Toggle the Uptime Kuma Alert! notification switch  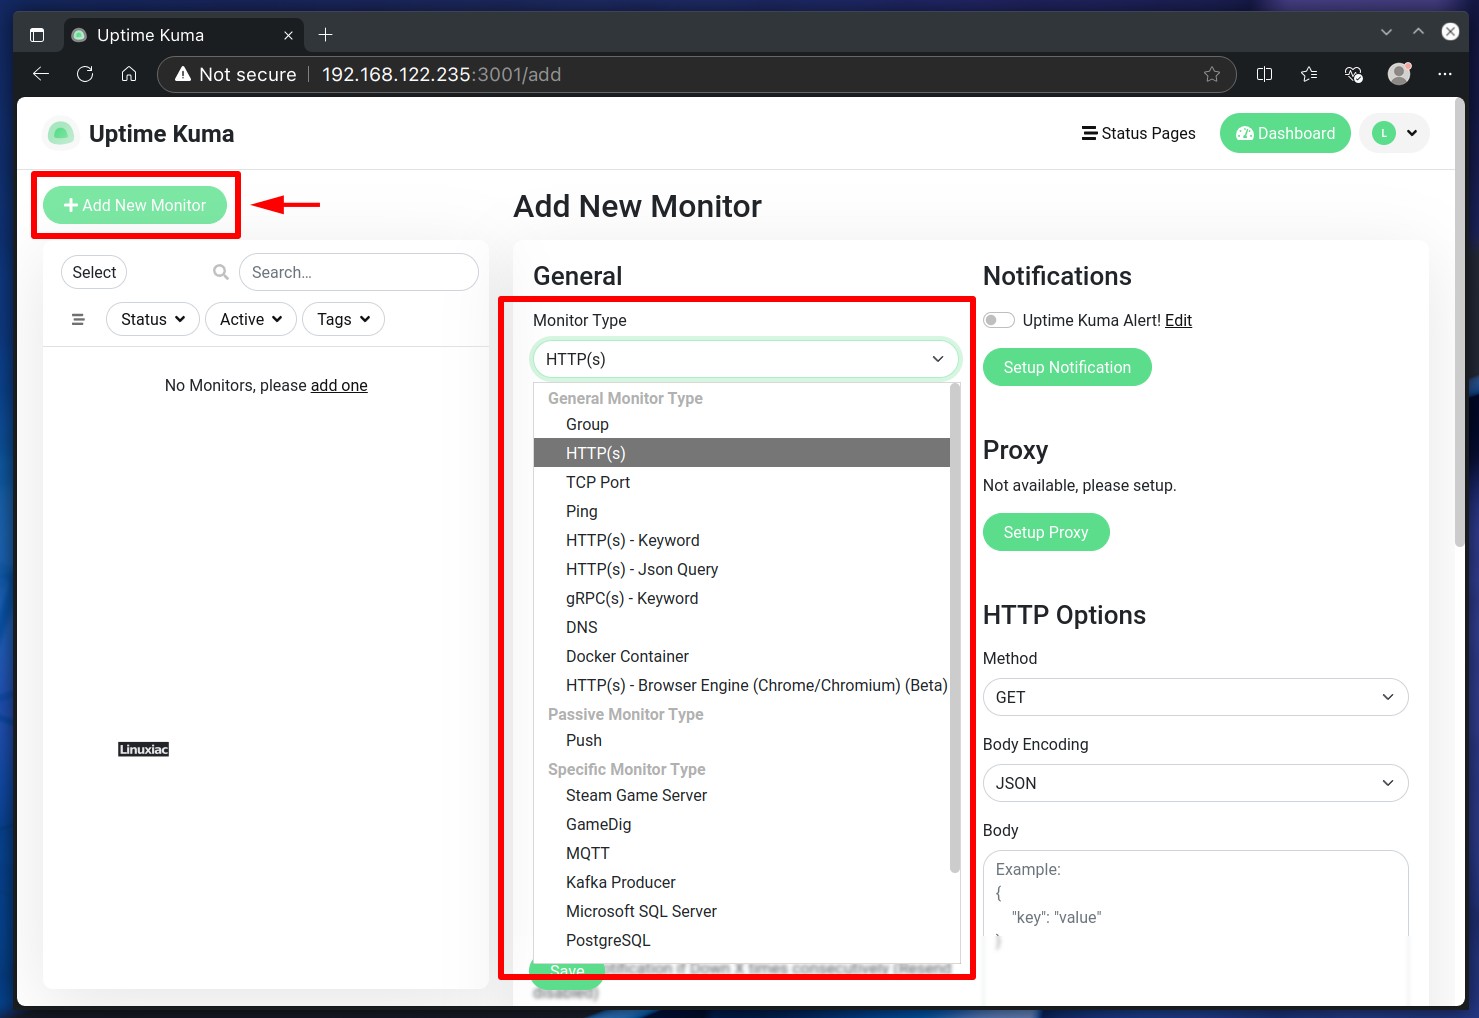point(998,320)
